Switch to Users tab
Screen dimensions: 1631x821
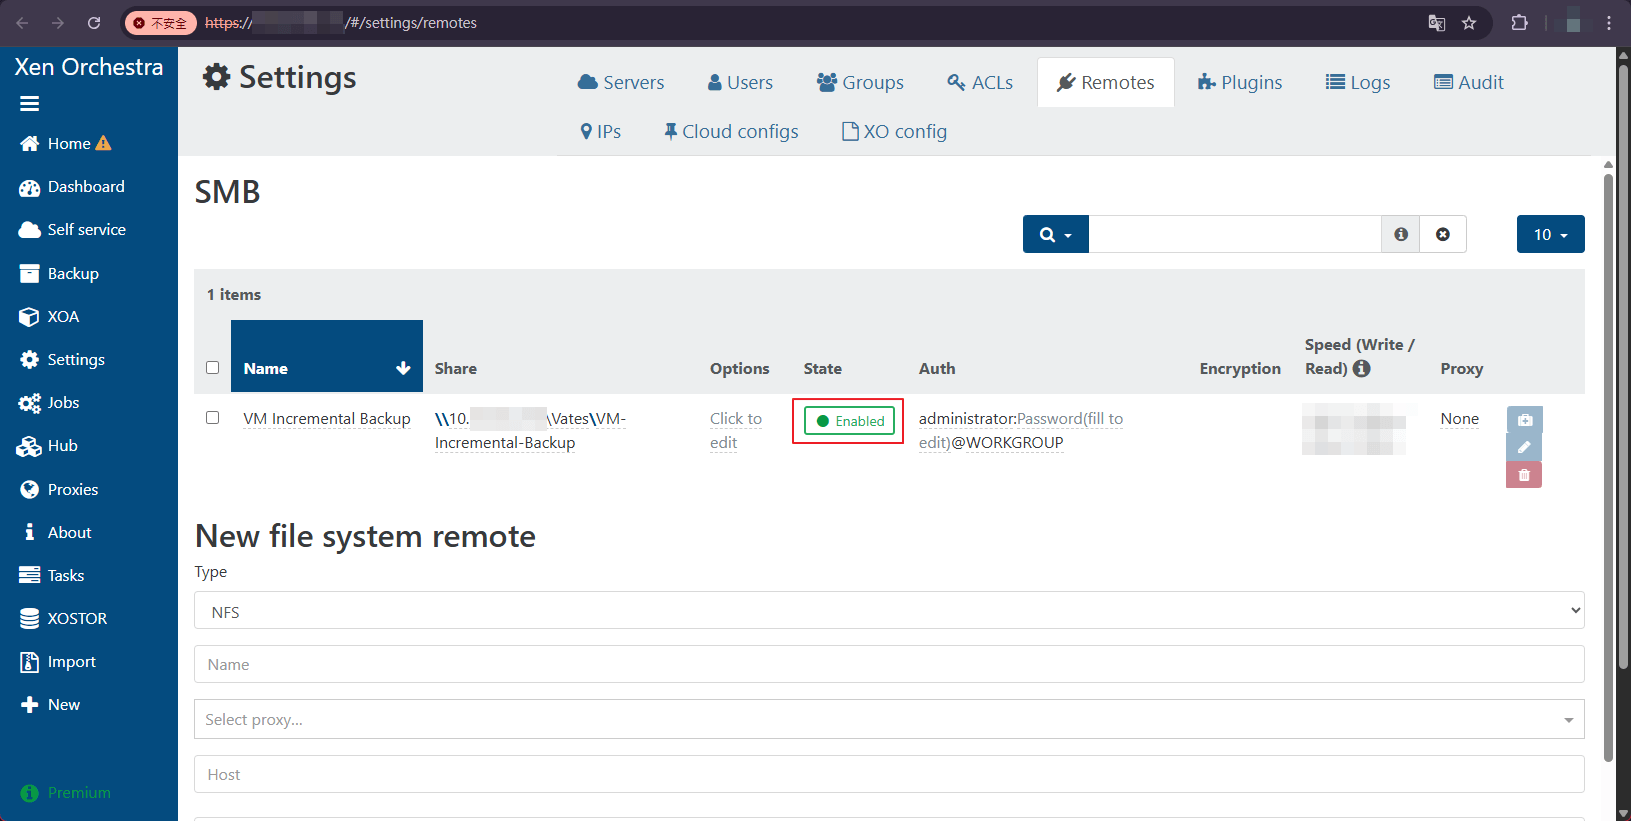(740, 83)
